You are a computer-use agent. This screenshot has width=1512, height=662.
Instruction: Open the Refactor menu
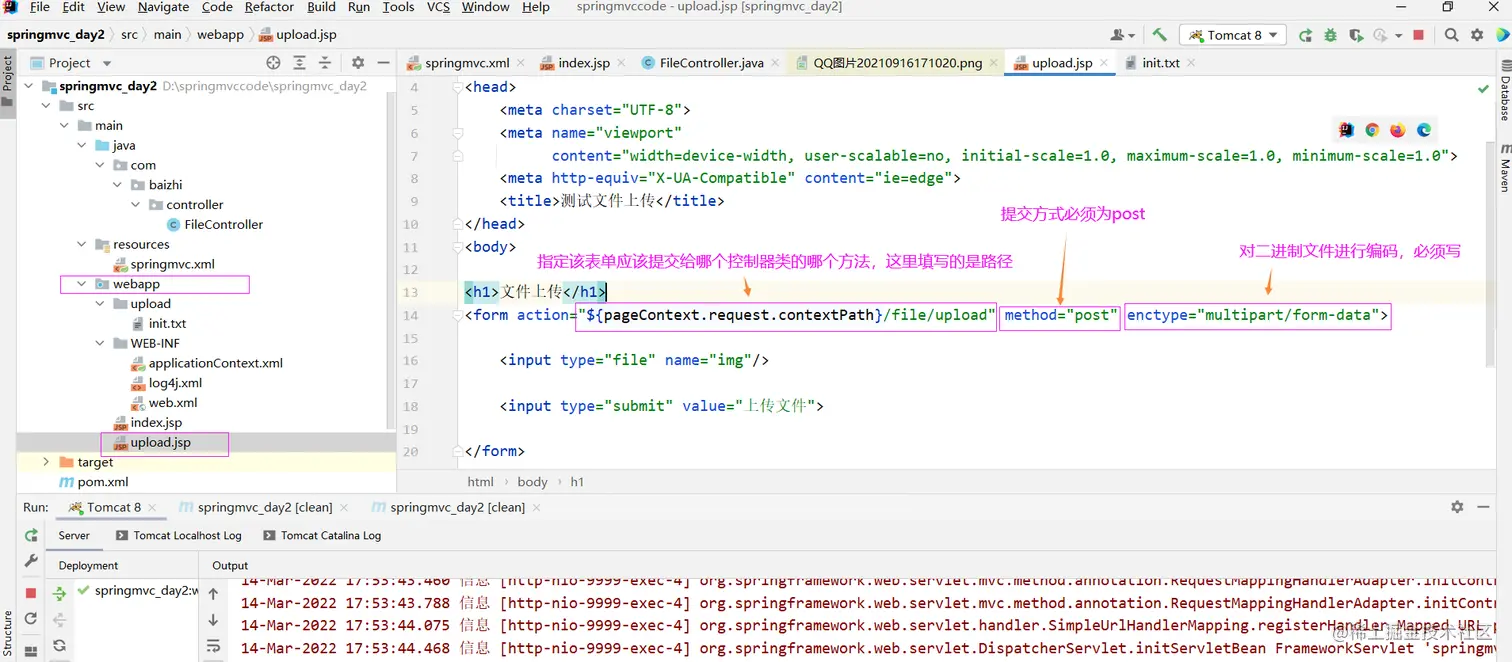[x=269, y=7]
